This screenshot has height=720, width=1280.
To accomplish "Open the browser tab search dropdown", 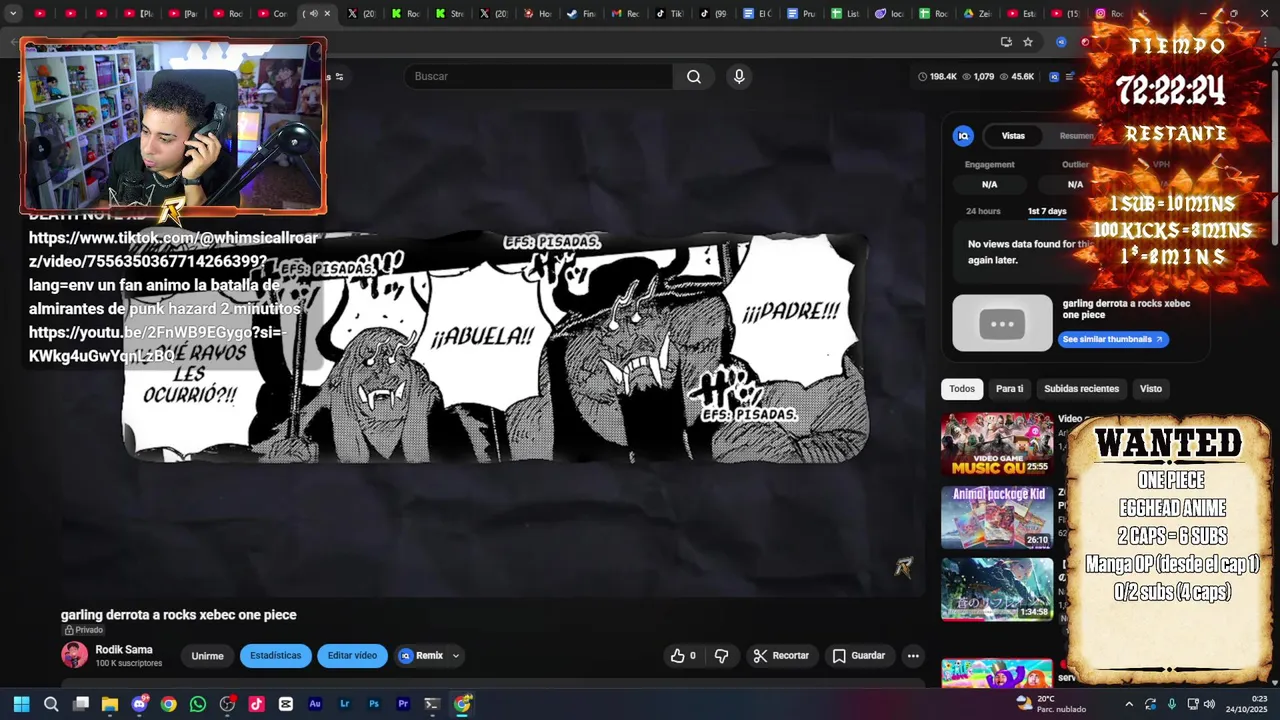I will (13, 14).
